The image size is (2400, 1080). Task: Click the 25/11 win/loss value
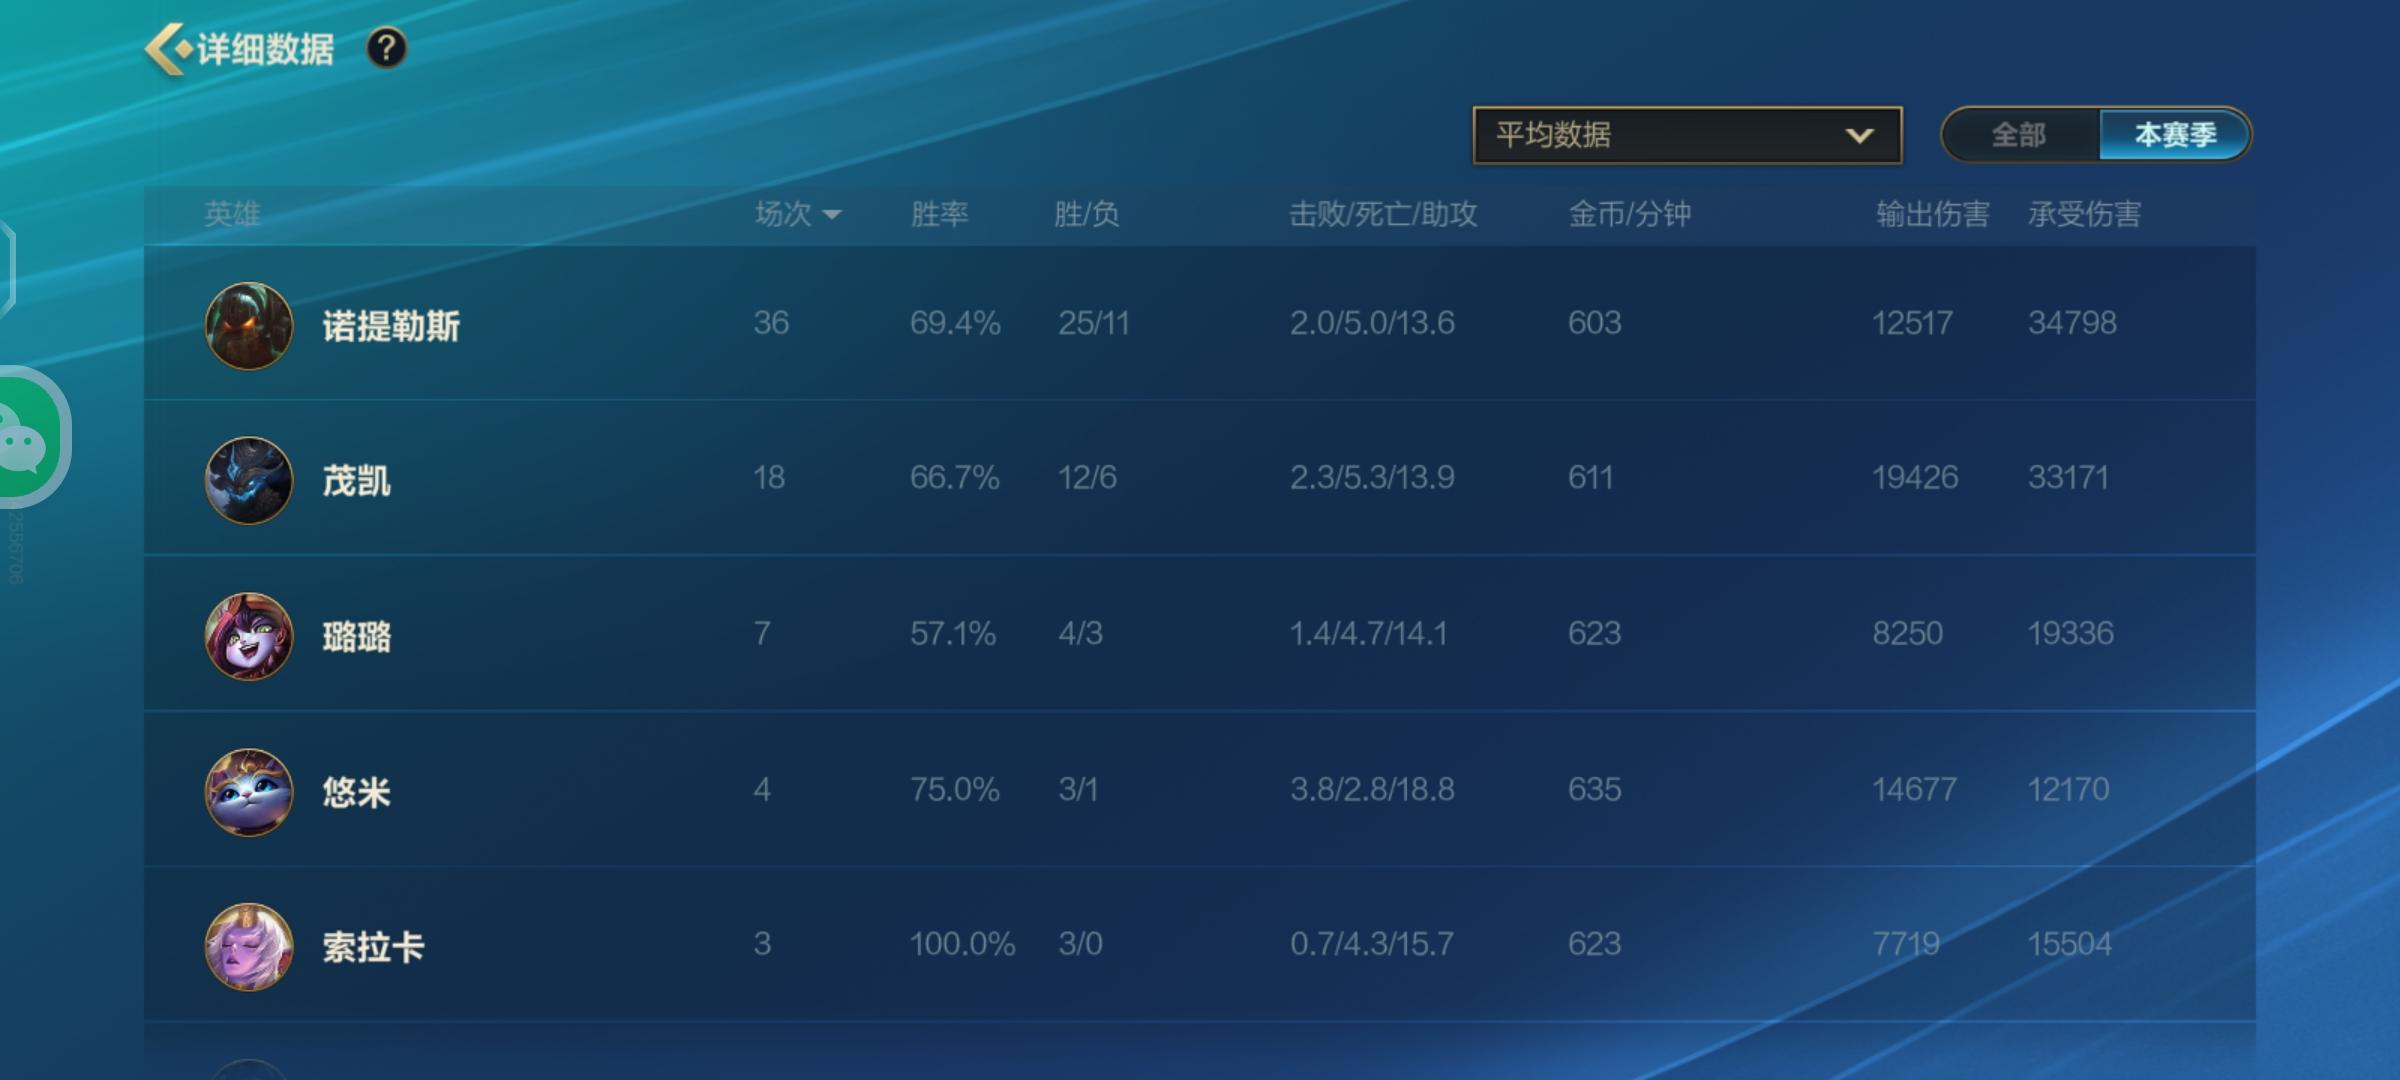point(1094,323)
